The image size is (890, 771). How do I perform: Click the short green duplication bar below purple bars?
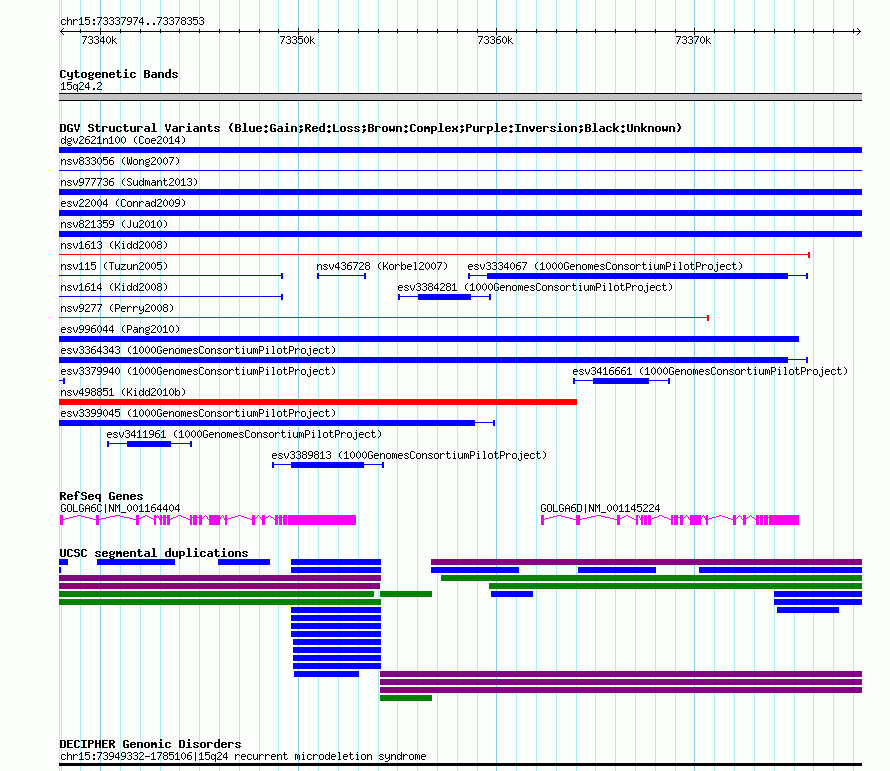click(406, 698)
